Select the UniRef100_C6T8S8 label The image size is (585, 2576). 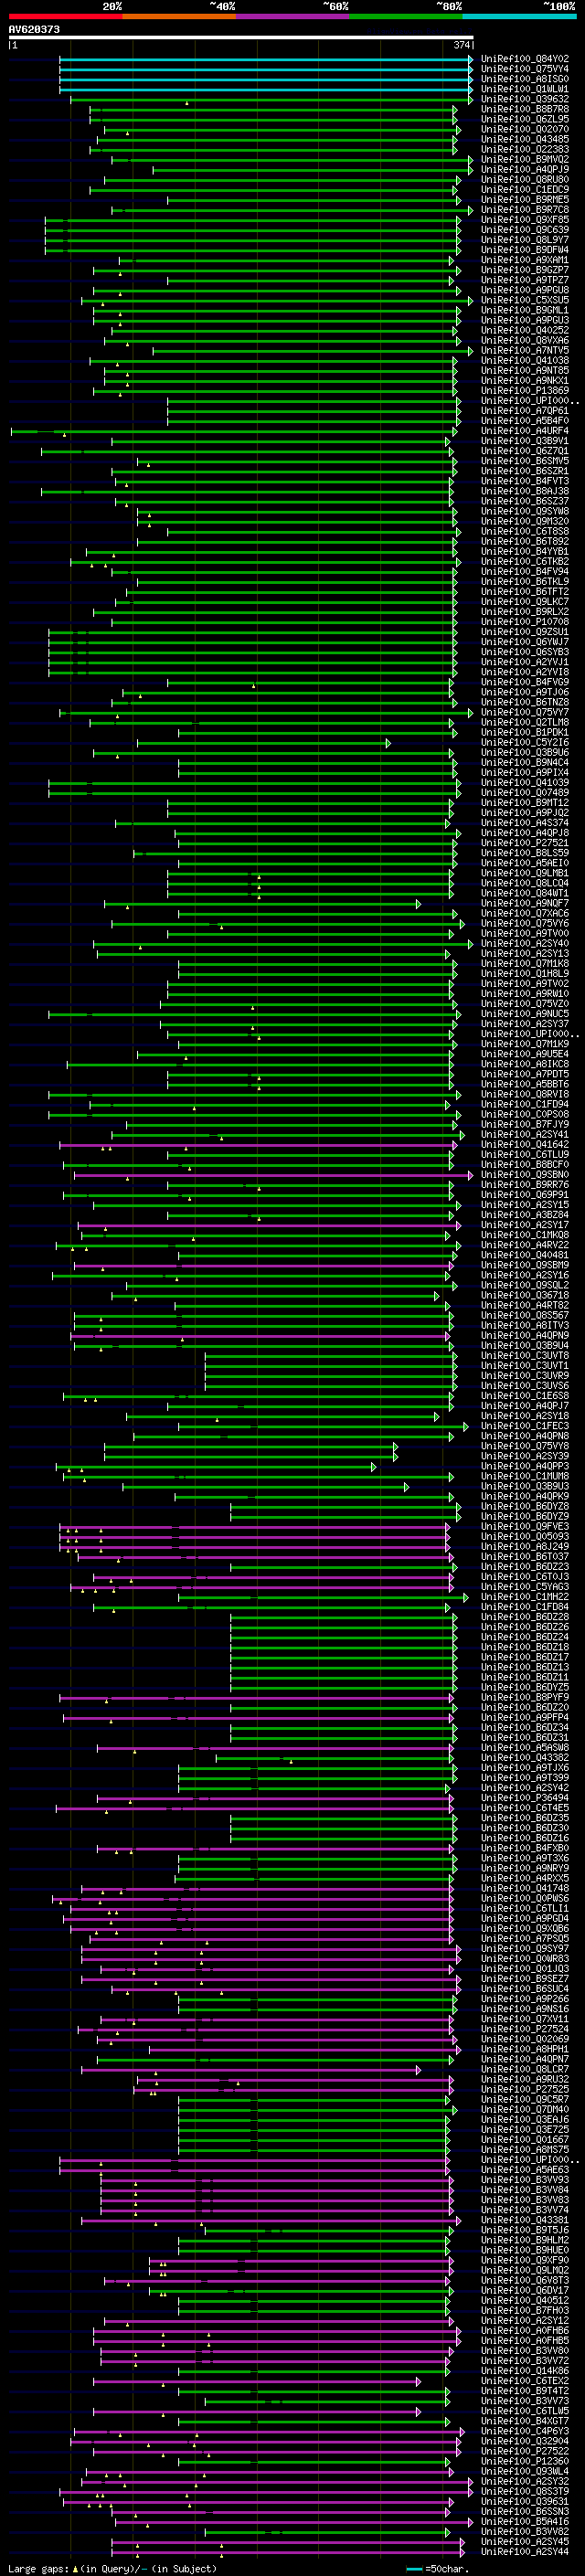point(525,532)
